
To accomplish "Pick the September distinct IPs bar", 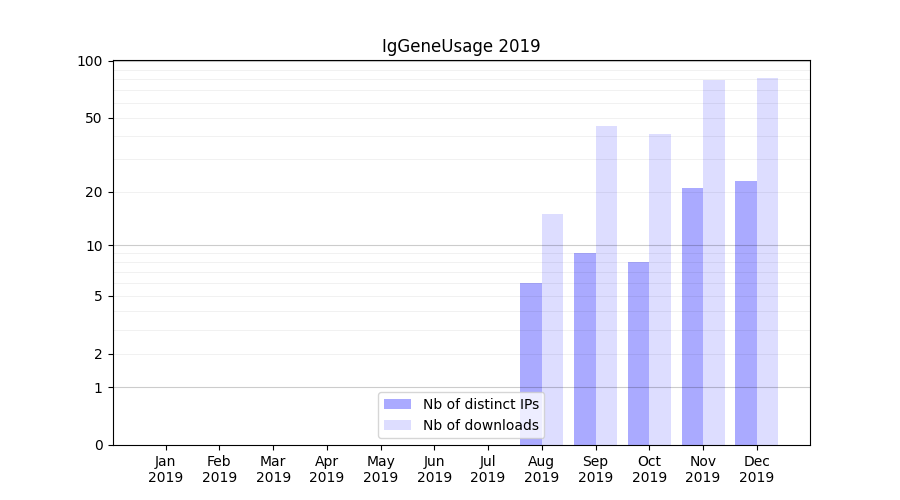I will click(585, 348).
